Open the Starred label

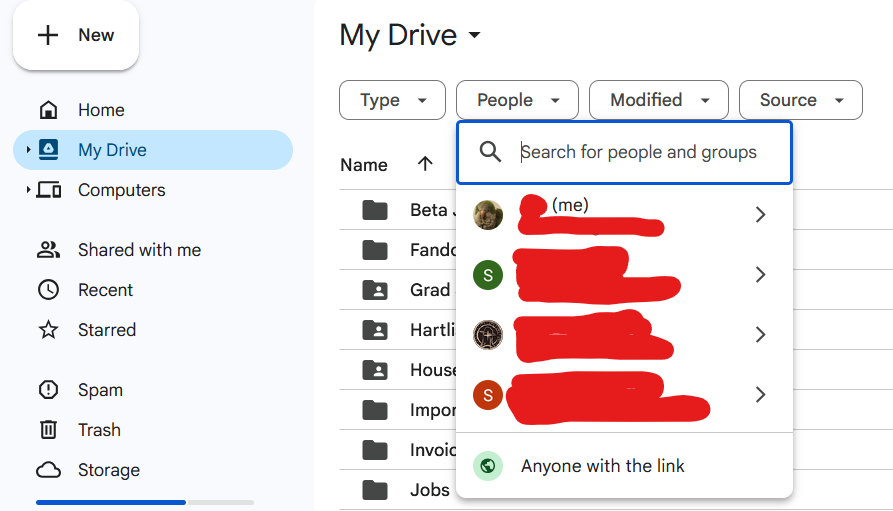pos(107,330)
